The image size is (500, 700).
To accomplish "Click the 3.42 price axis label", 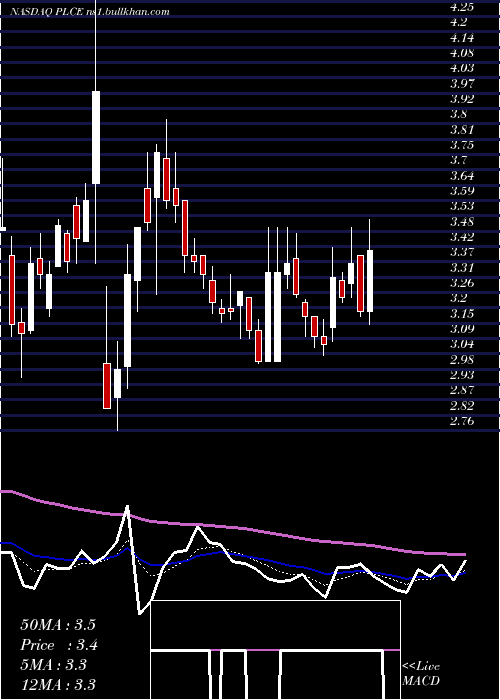I will point(462,237).
